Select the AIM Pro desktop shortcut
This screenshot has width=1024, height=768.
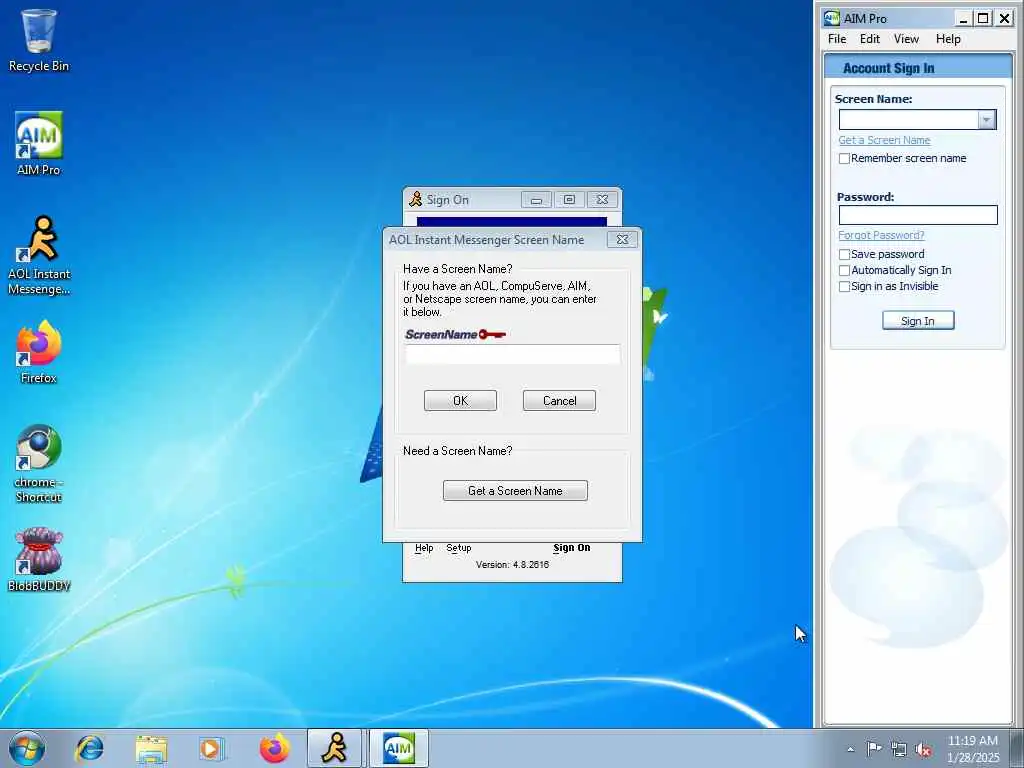click(x=39, y=144)
